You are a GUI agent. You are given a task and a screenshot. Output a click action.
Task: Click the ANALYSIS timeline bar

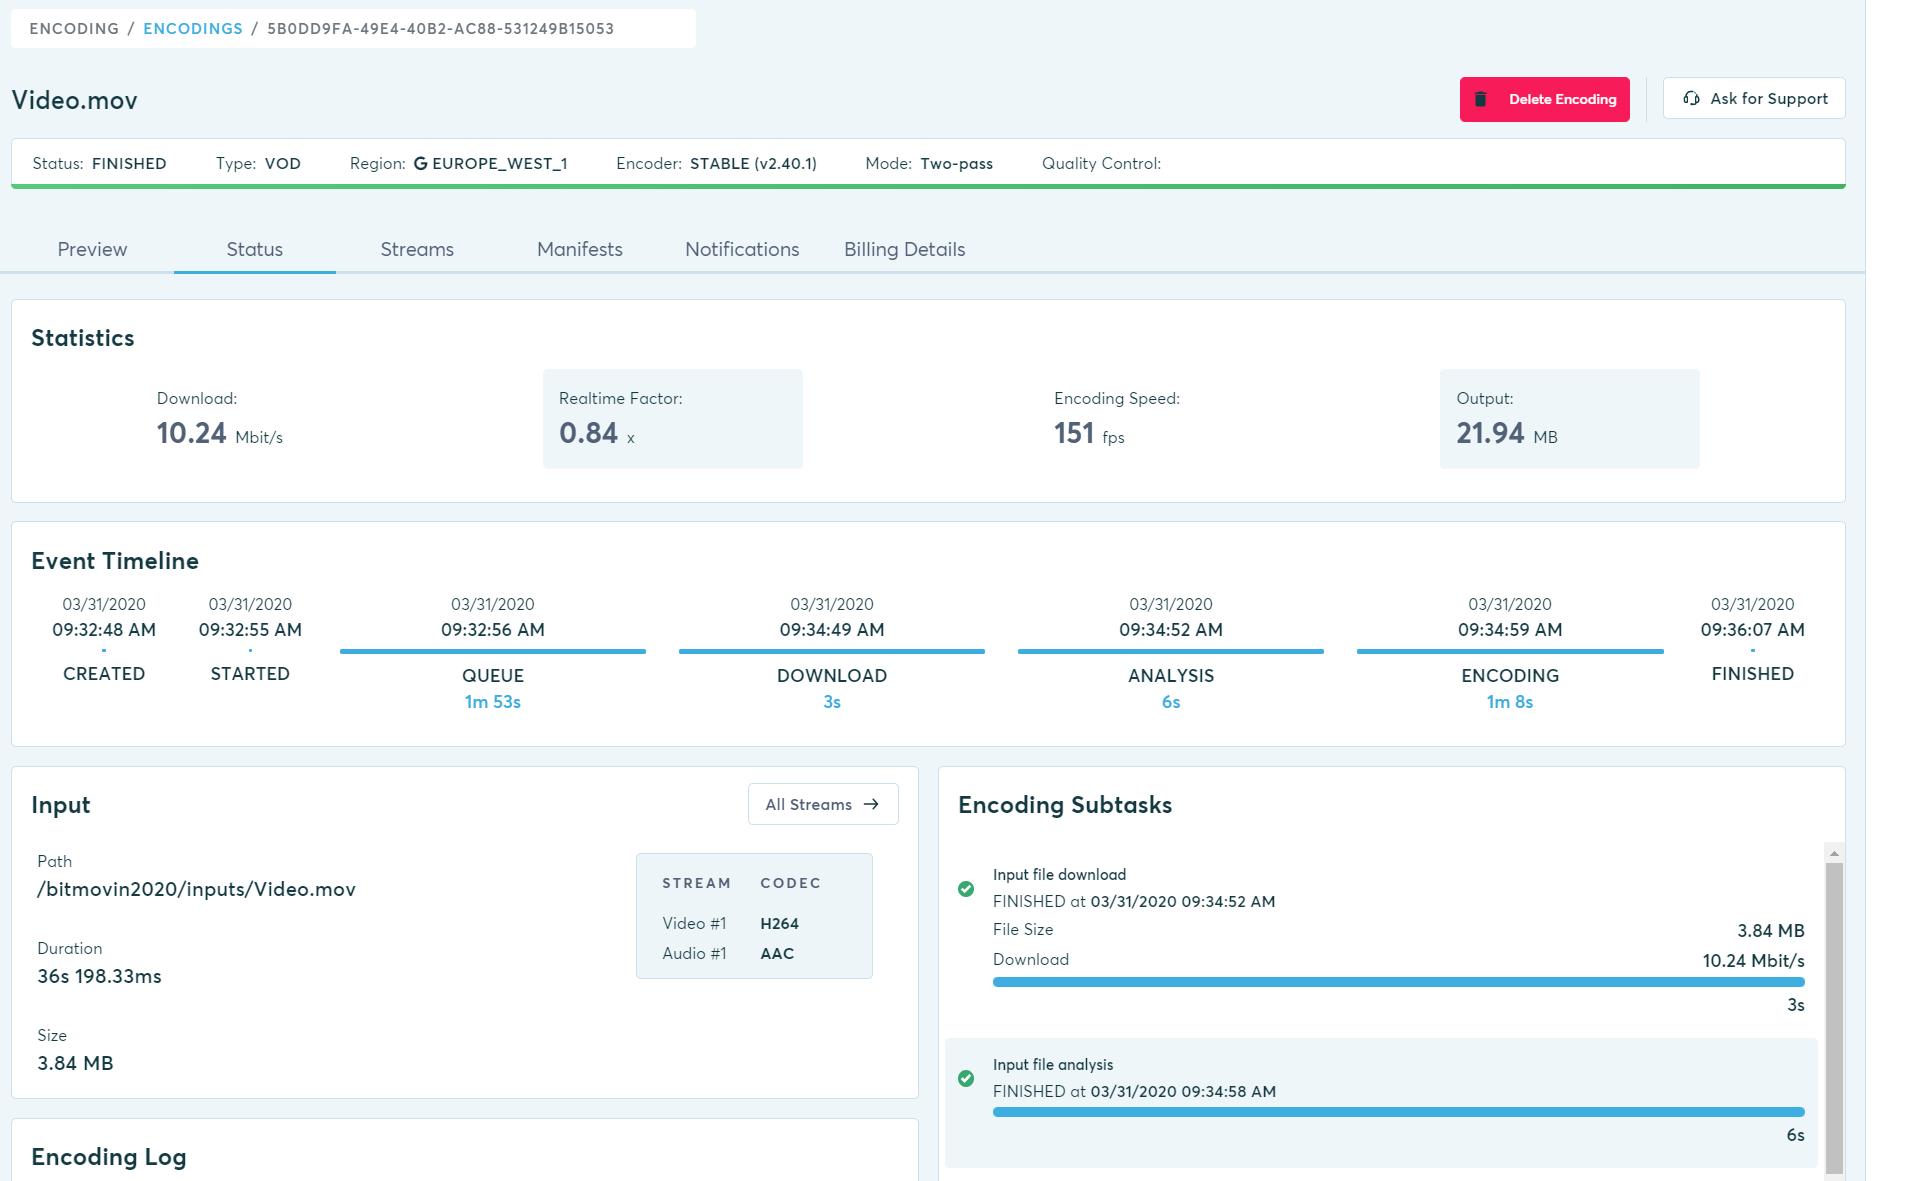[1171, 651]
